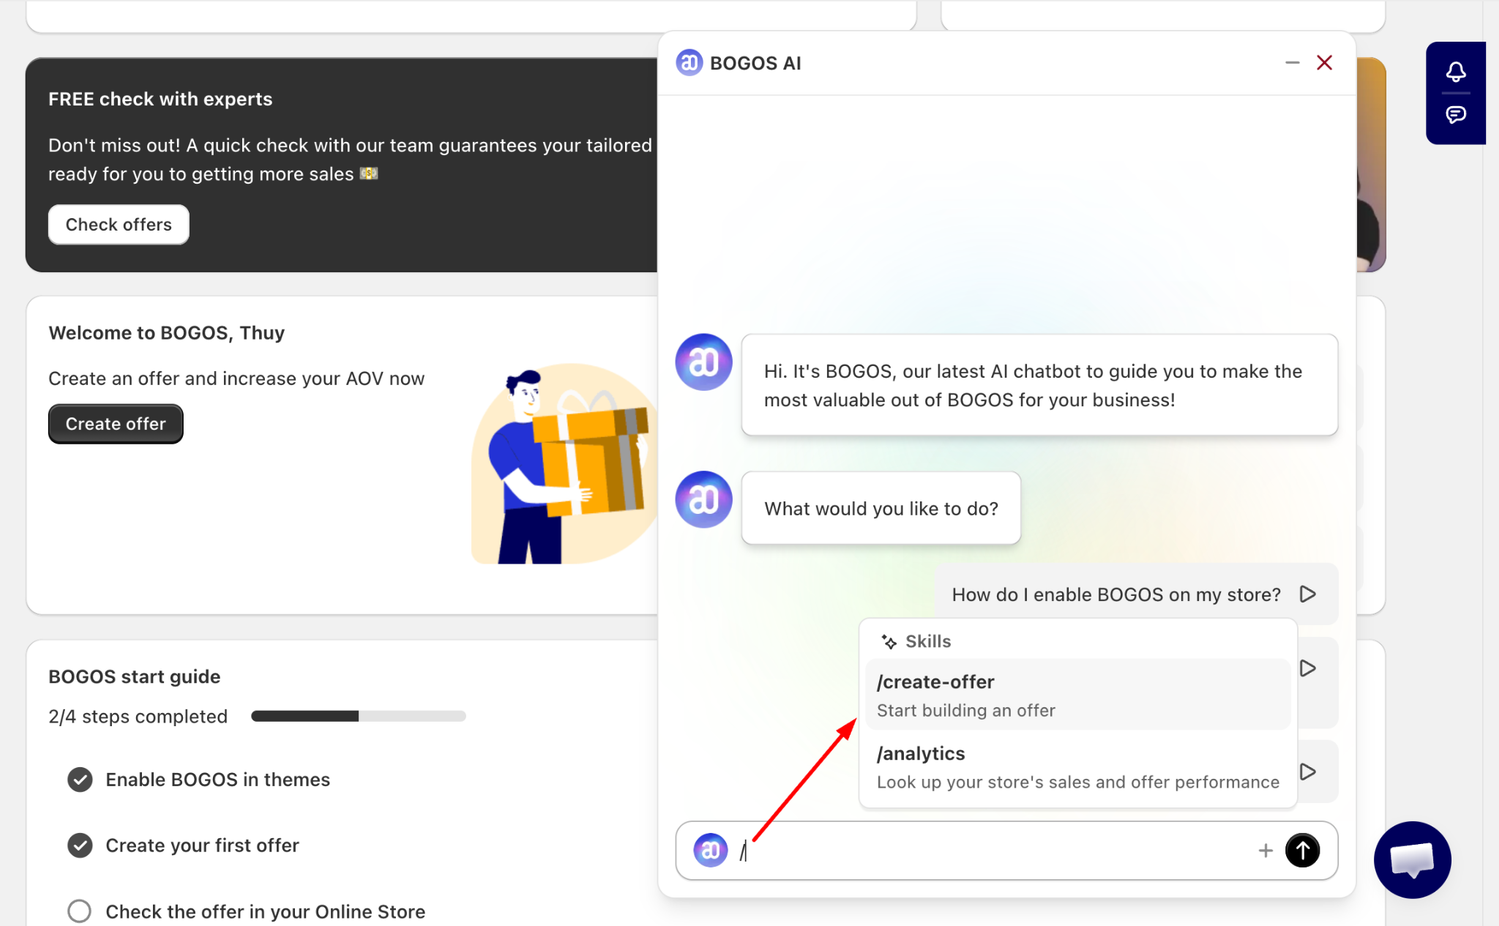Select the /analytics skill
This screenshot has height=926, width=1499.
(x=1078, y=767)
